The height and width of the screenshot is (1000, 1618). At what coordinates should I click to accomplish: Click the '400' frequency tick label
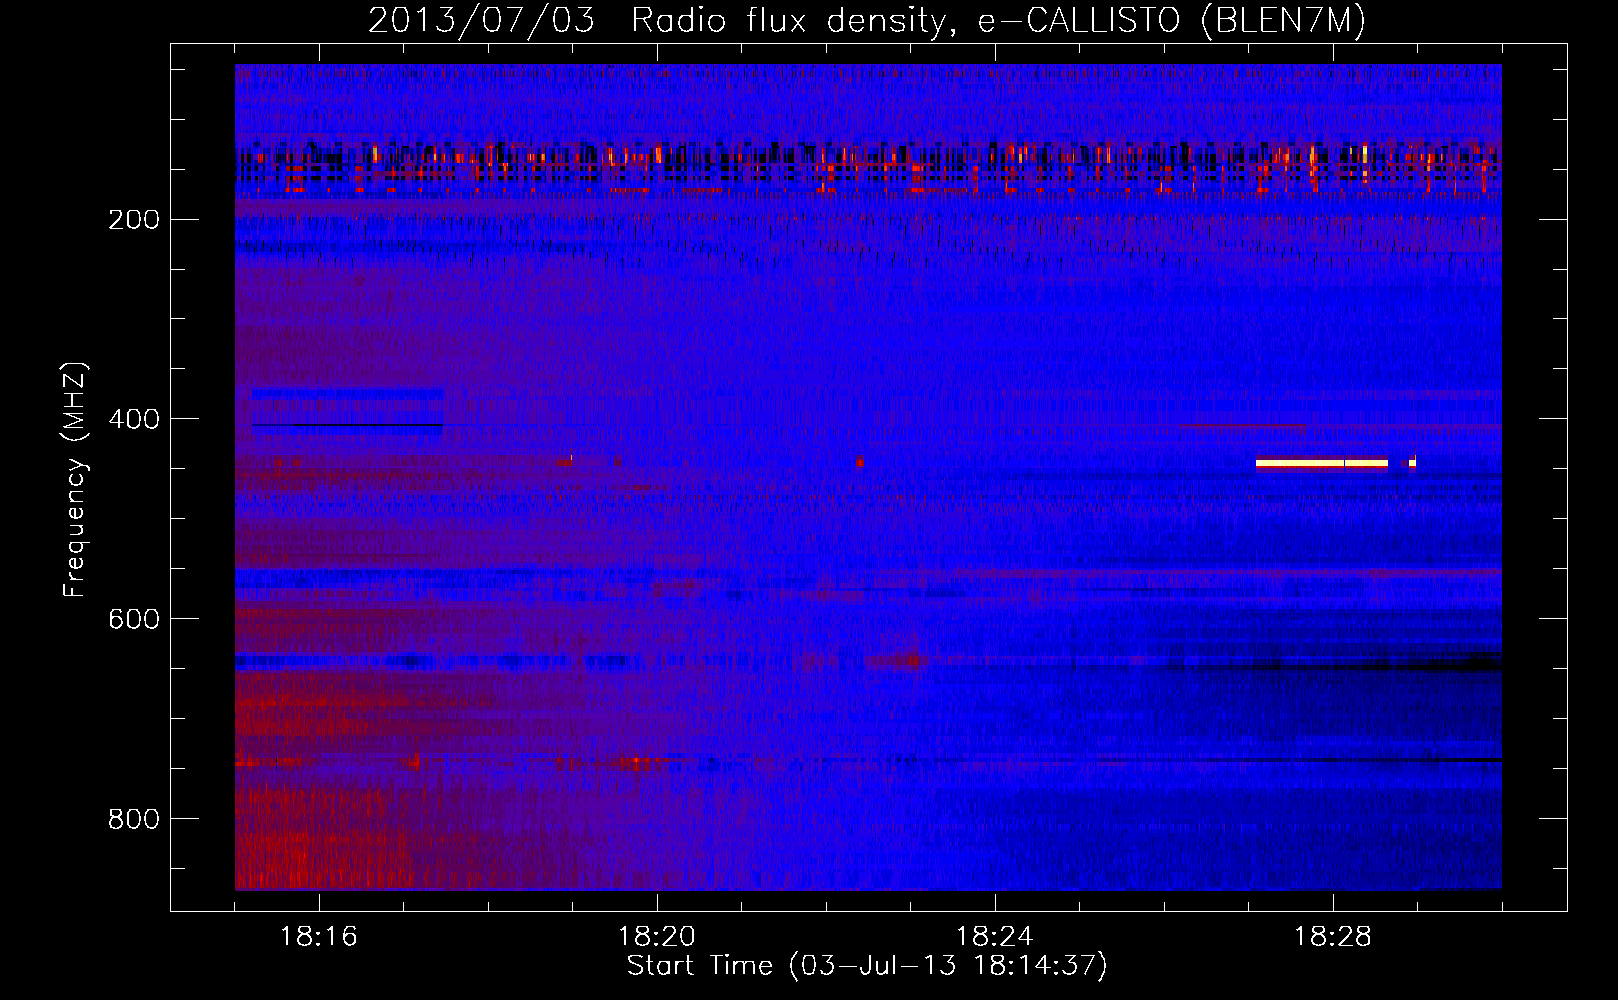(x=133, y=420)
